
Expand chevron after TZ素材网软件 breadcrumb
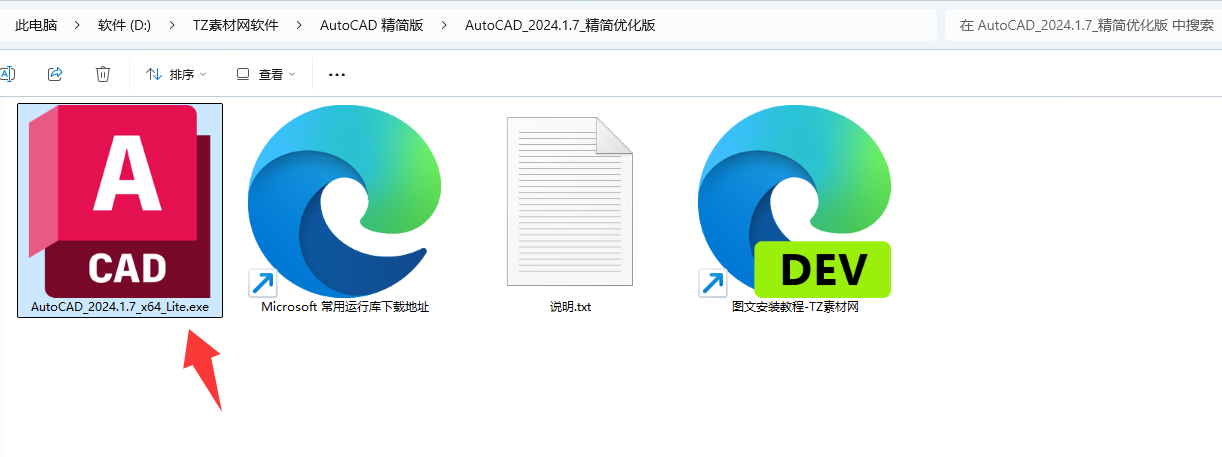[x=299, y=25]
